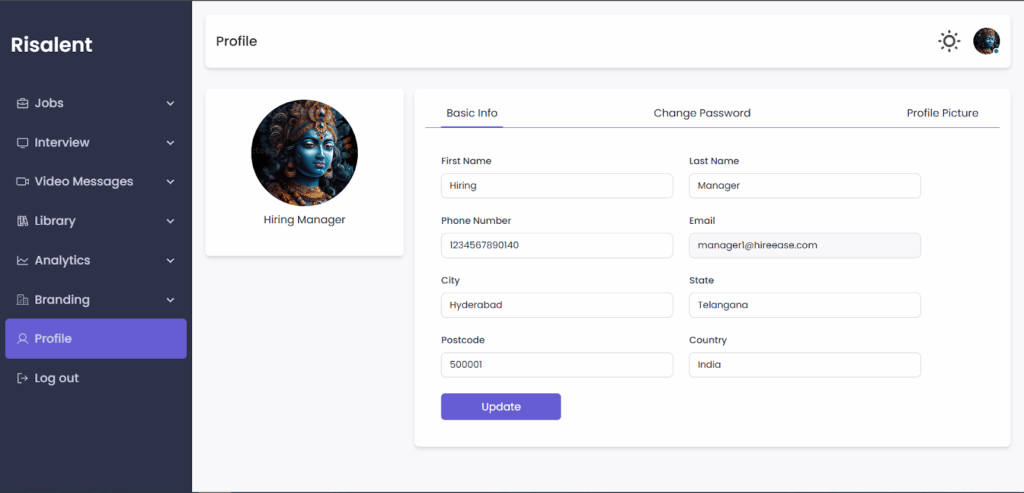The width and height of the screenshot is (1024, 493).
Task: Click the Library books icon
Action: tap(23, 221)
